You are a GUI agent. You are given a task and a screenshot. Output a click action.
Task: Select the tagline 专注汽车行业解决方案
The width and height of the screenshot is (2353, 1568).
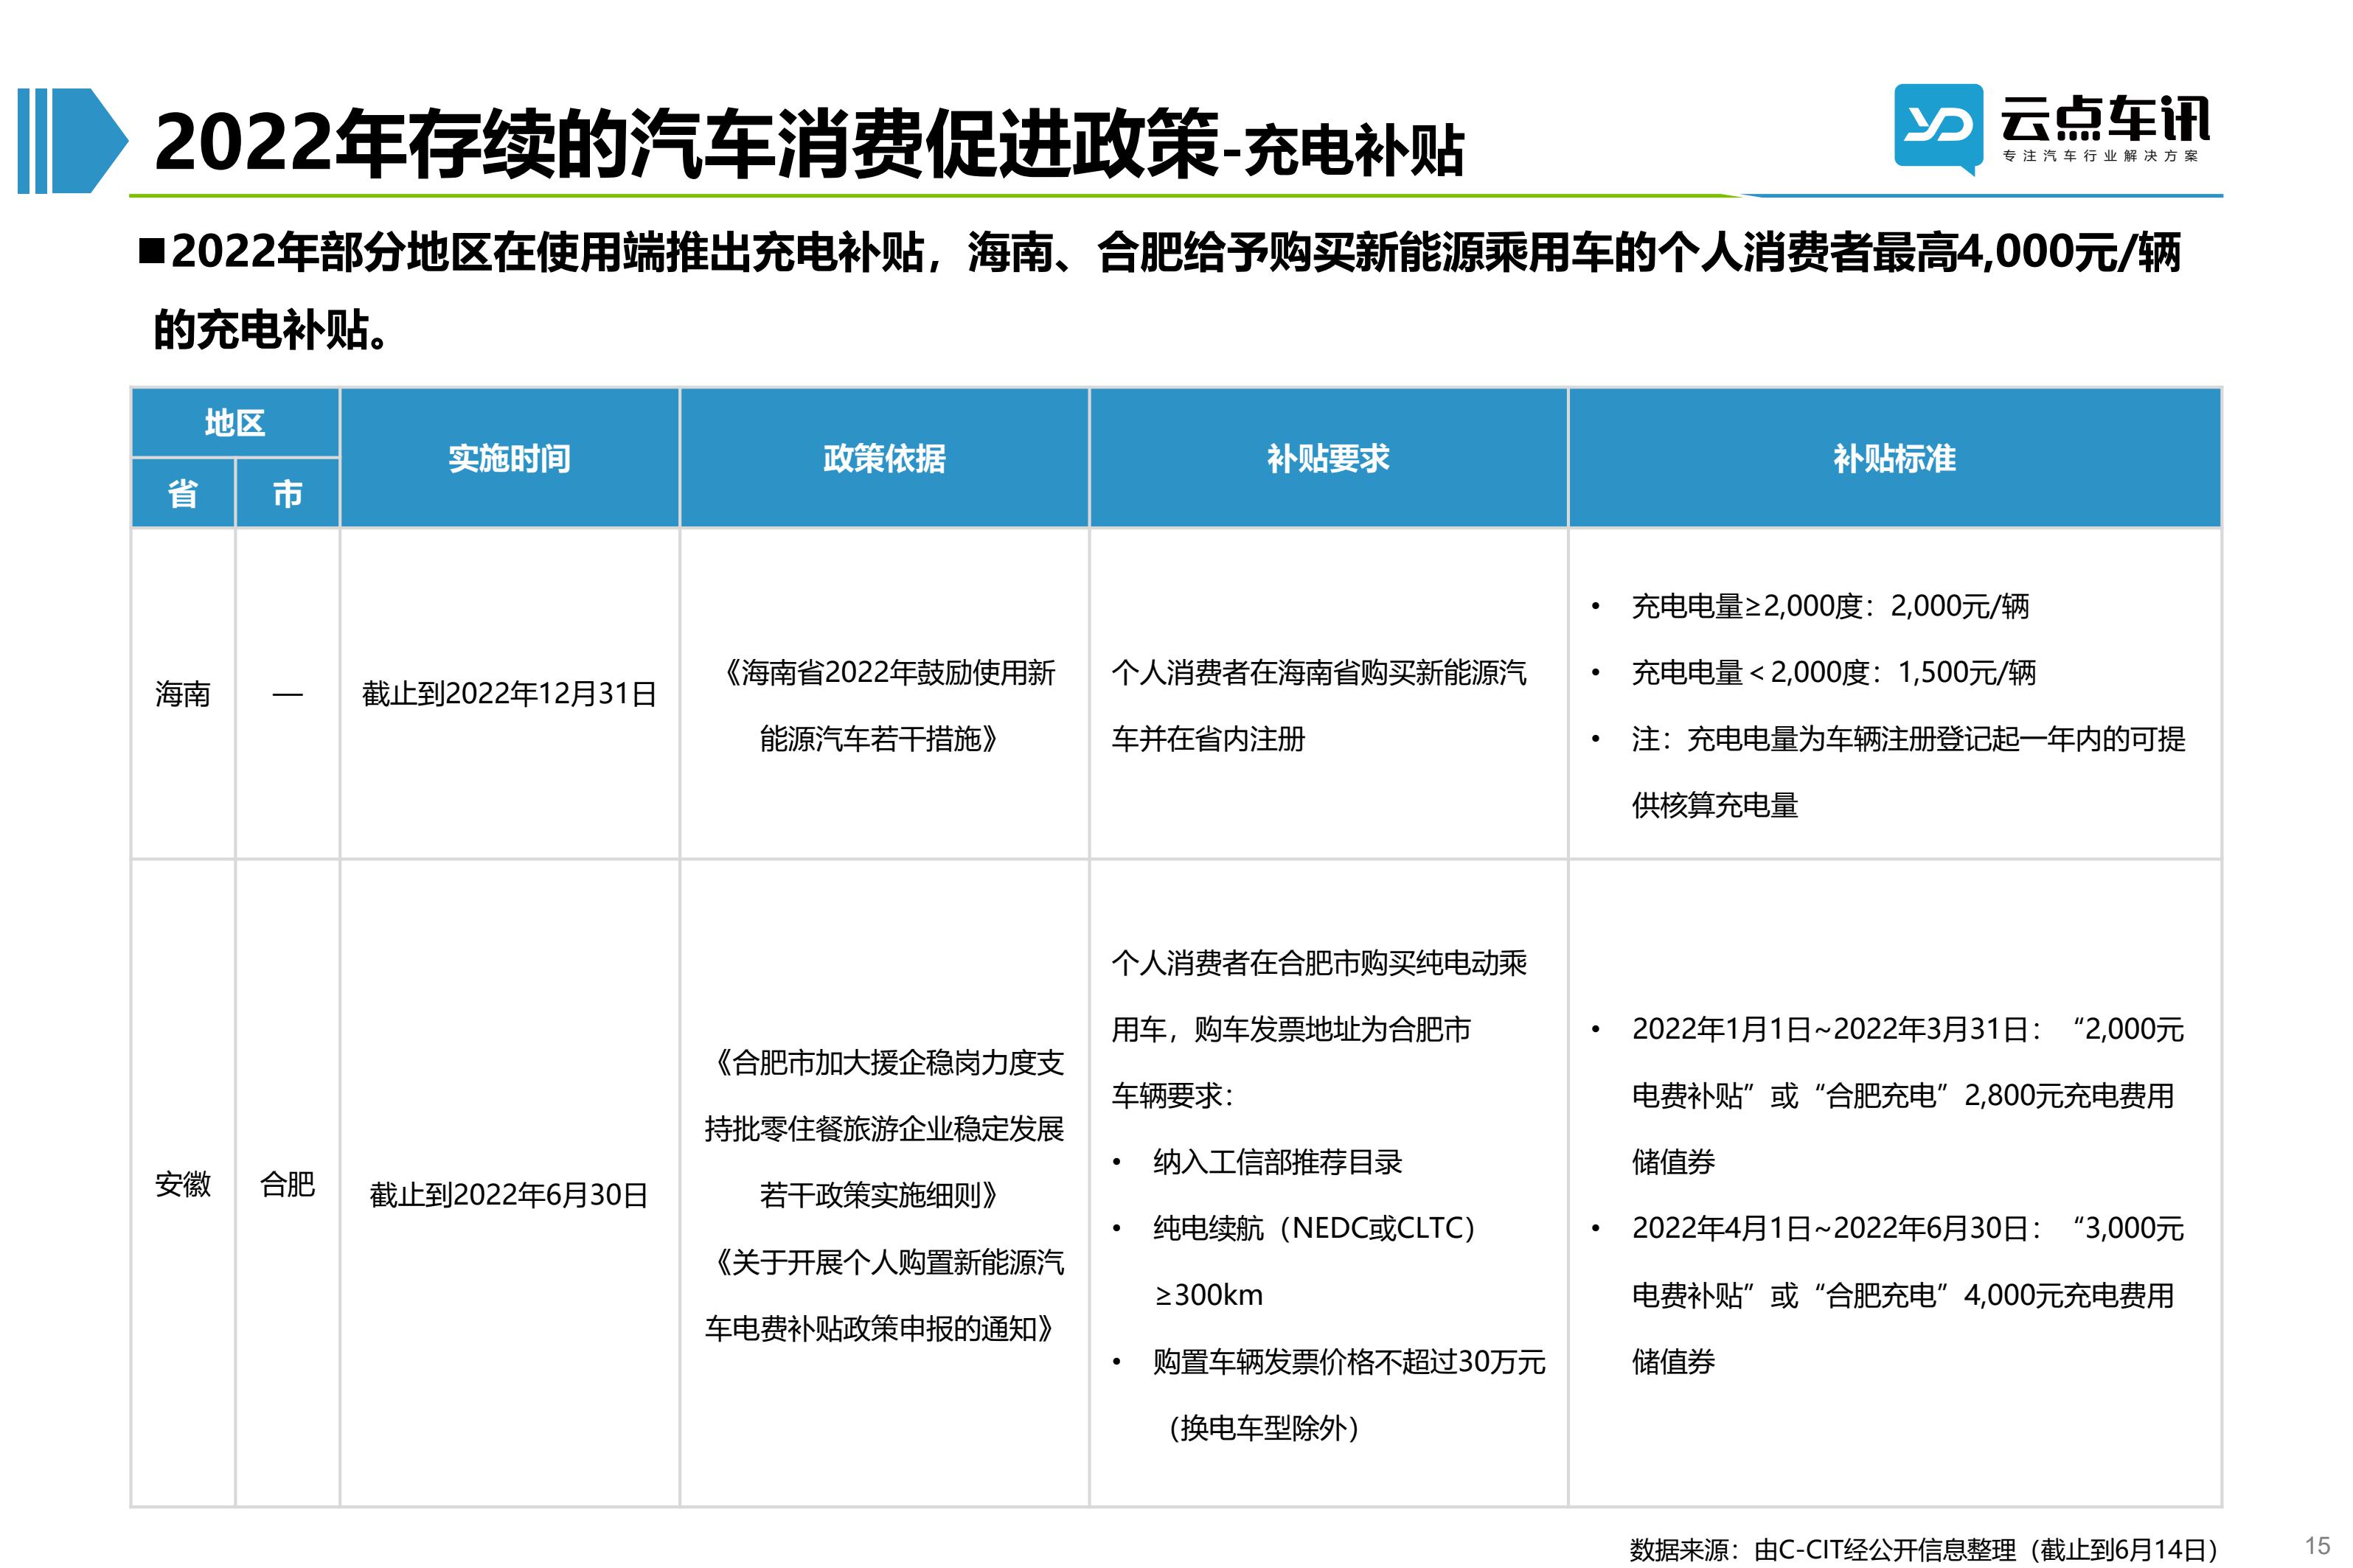pos(2100,156)
